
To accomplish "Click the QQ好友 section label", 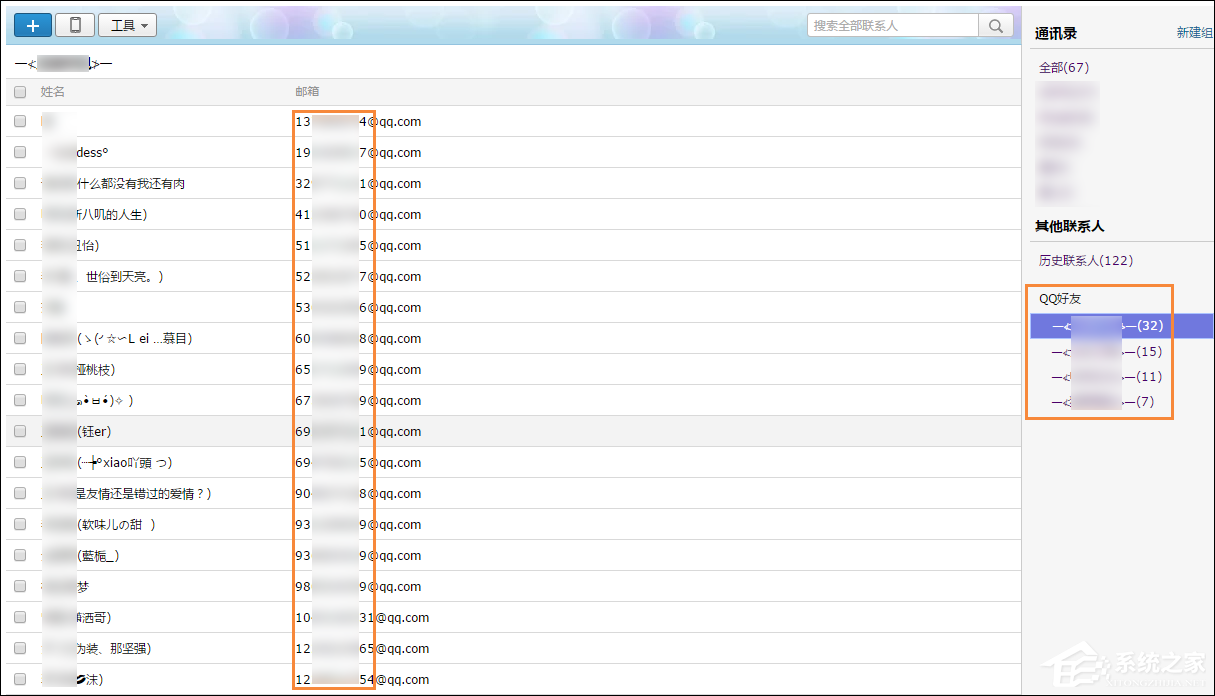I will click(1060, 299).
